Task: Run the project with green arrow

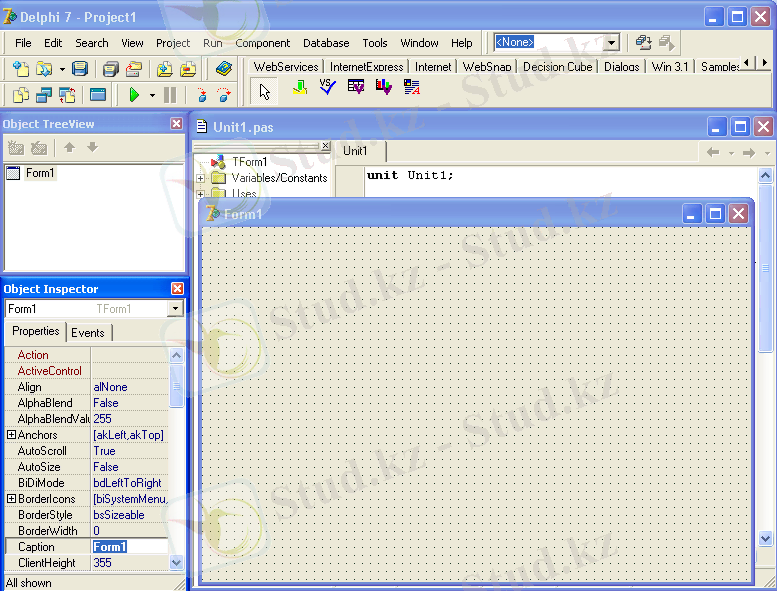Action: (134, 94)
